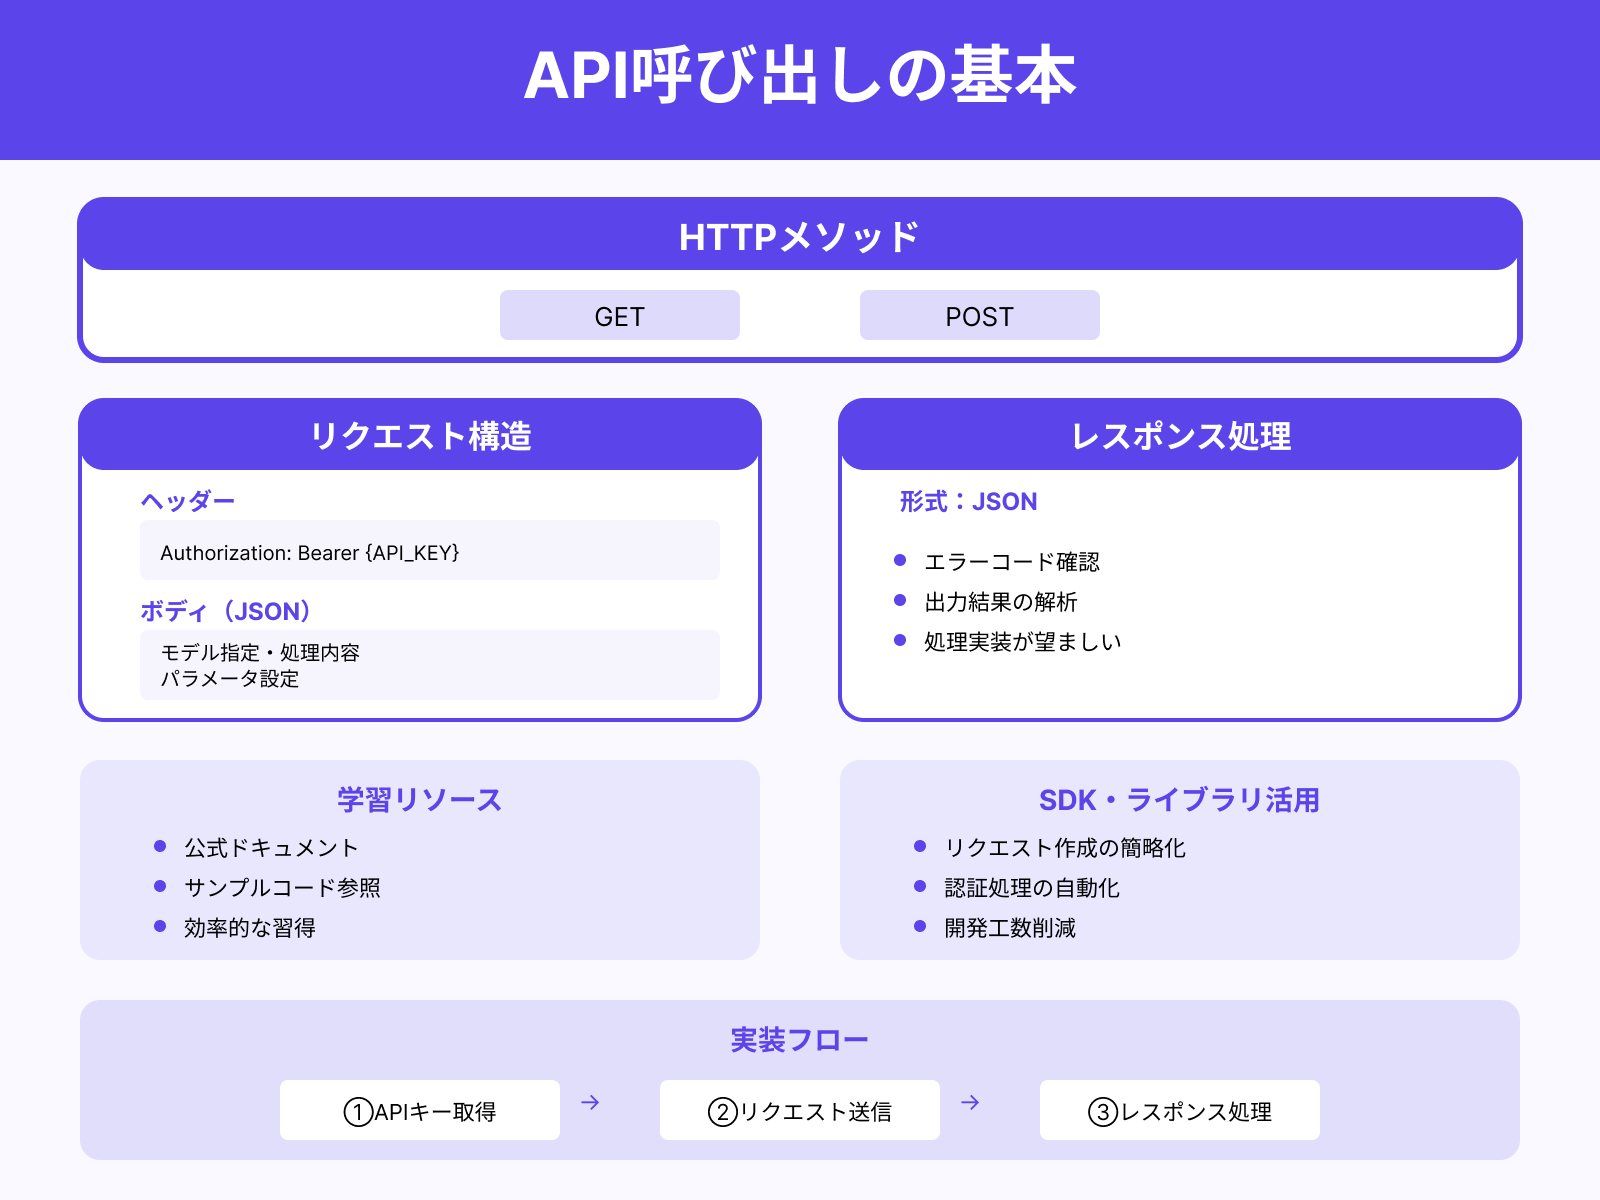
Task: Select the bullet marker beside リクエスト作成の簡略化
Action: 919,848
